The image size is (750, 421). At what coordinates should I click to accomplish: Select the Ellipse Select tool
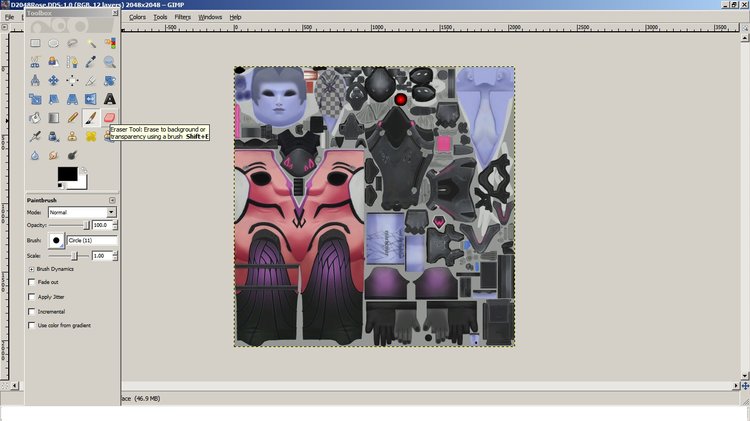pos(54,44)
